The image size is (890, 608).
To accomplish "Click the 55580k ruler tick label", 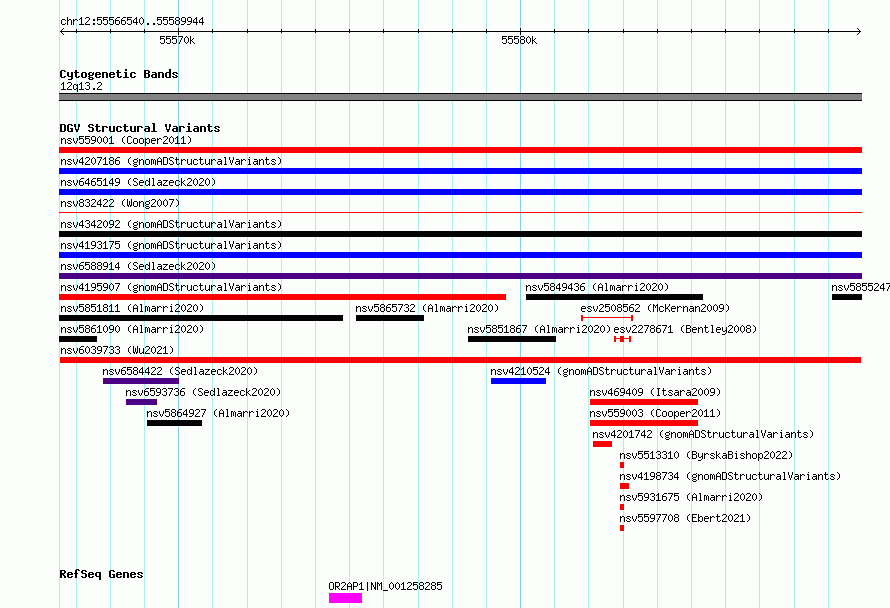I will pyautogui.click(x=519, y=40).
